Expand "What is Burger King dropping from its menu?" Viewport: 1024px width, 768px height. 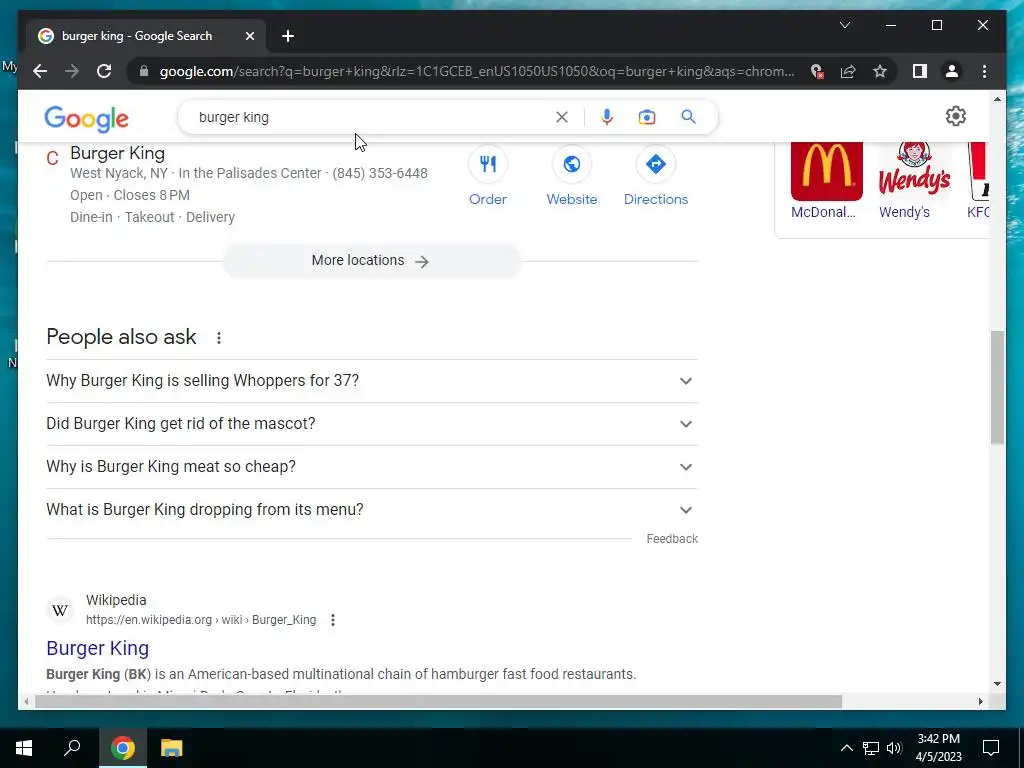[x=372, y=510]
